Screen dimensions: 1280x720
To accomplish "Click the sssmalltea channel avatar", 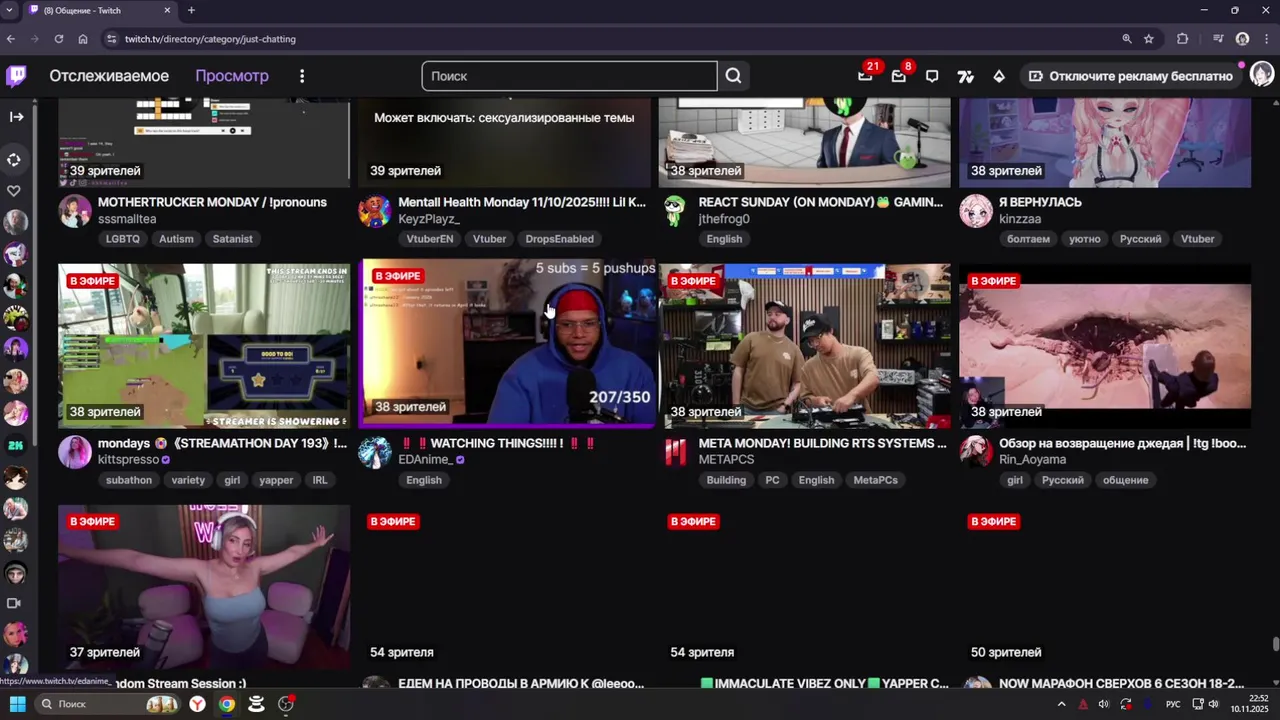I will click(75, 211).
